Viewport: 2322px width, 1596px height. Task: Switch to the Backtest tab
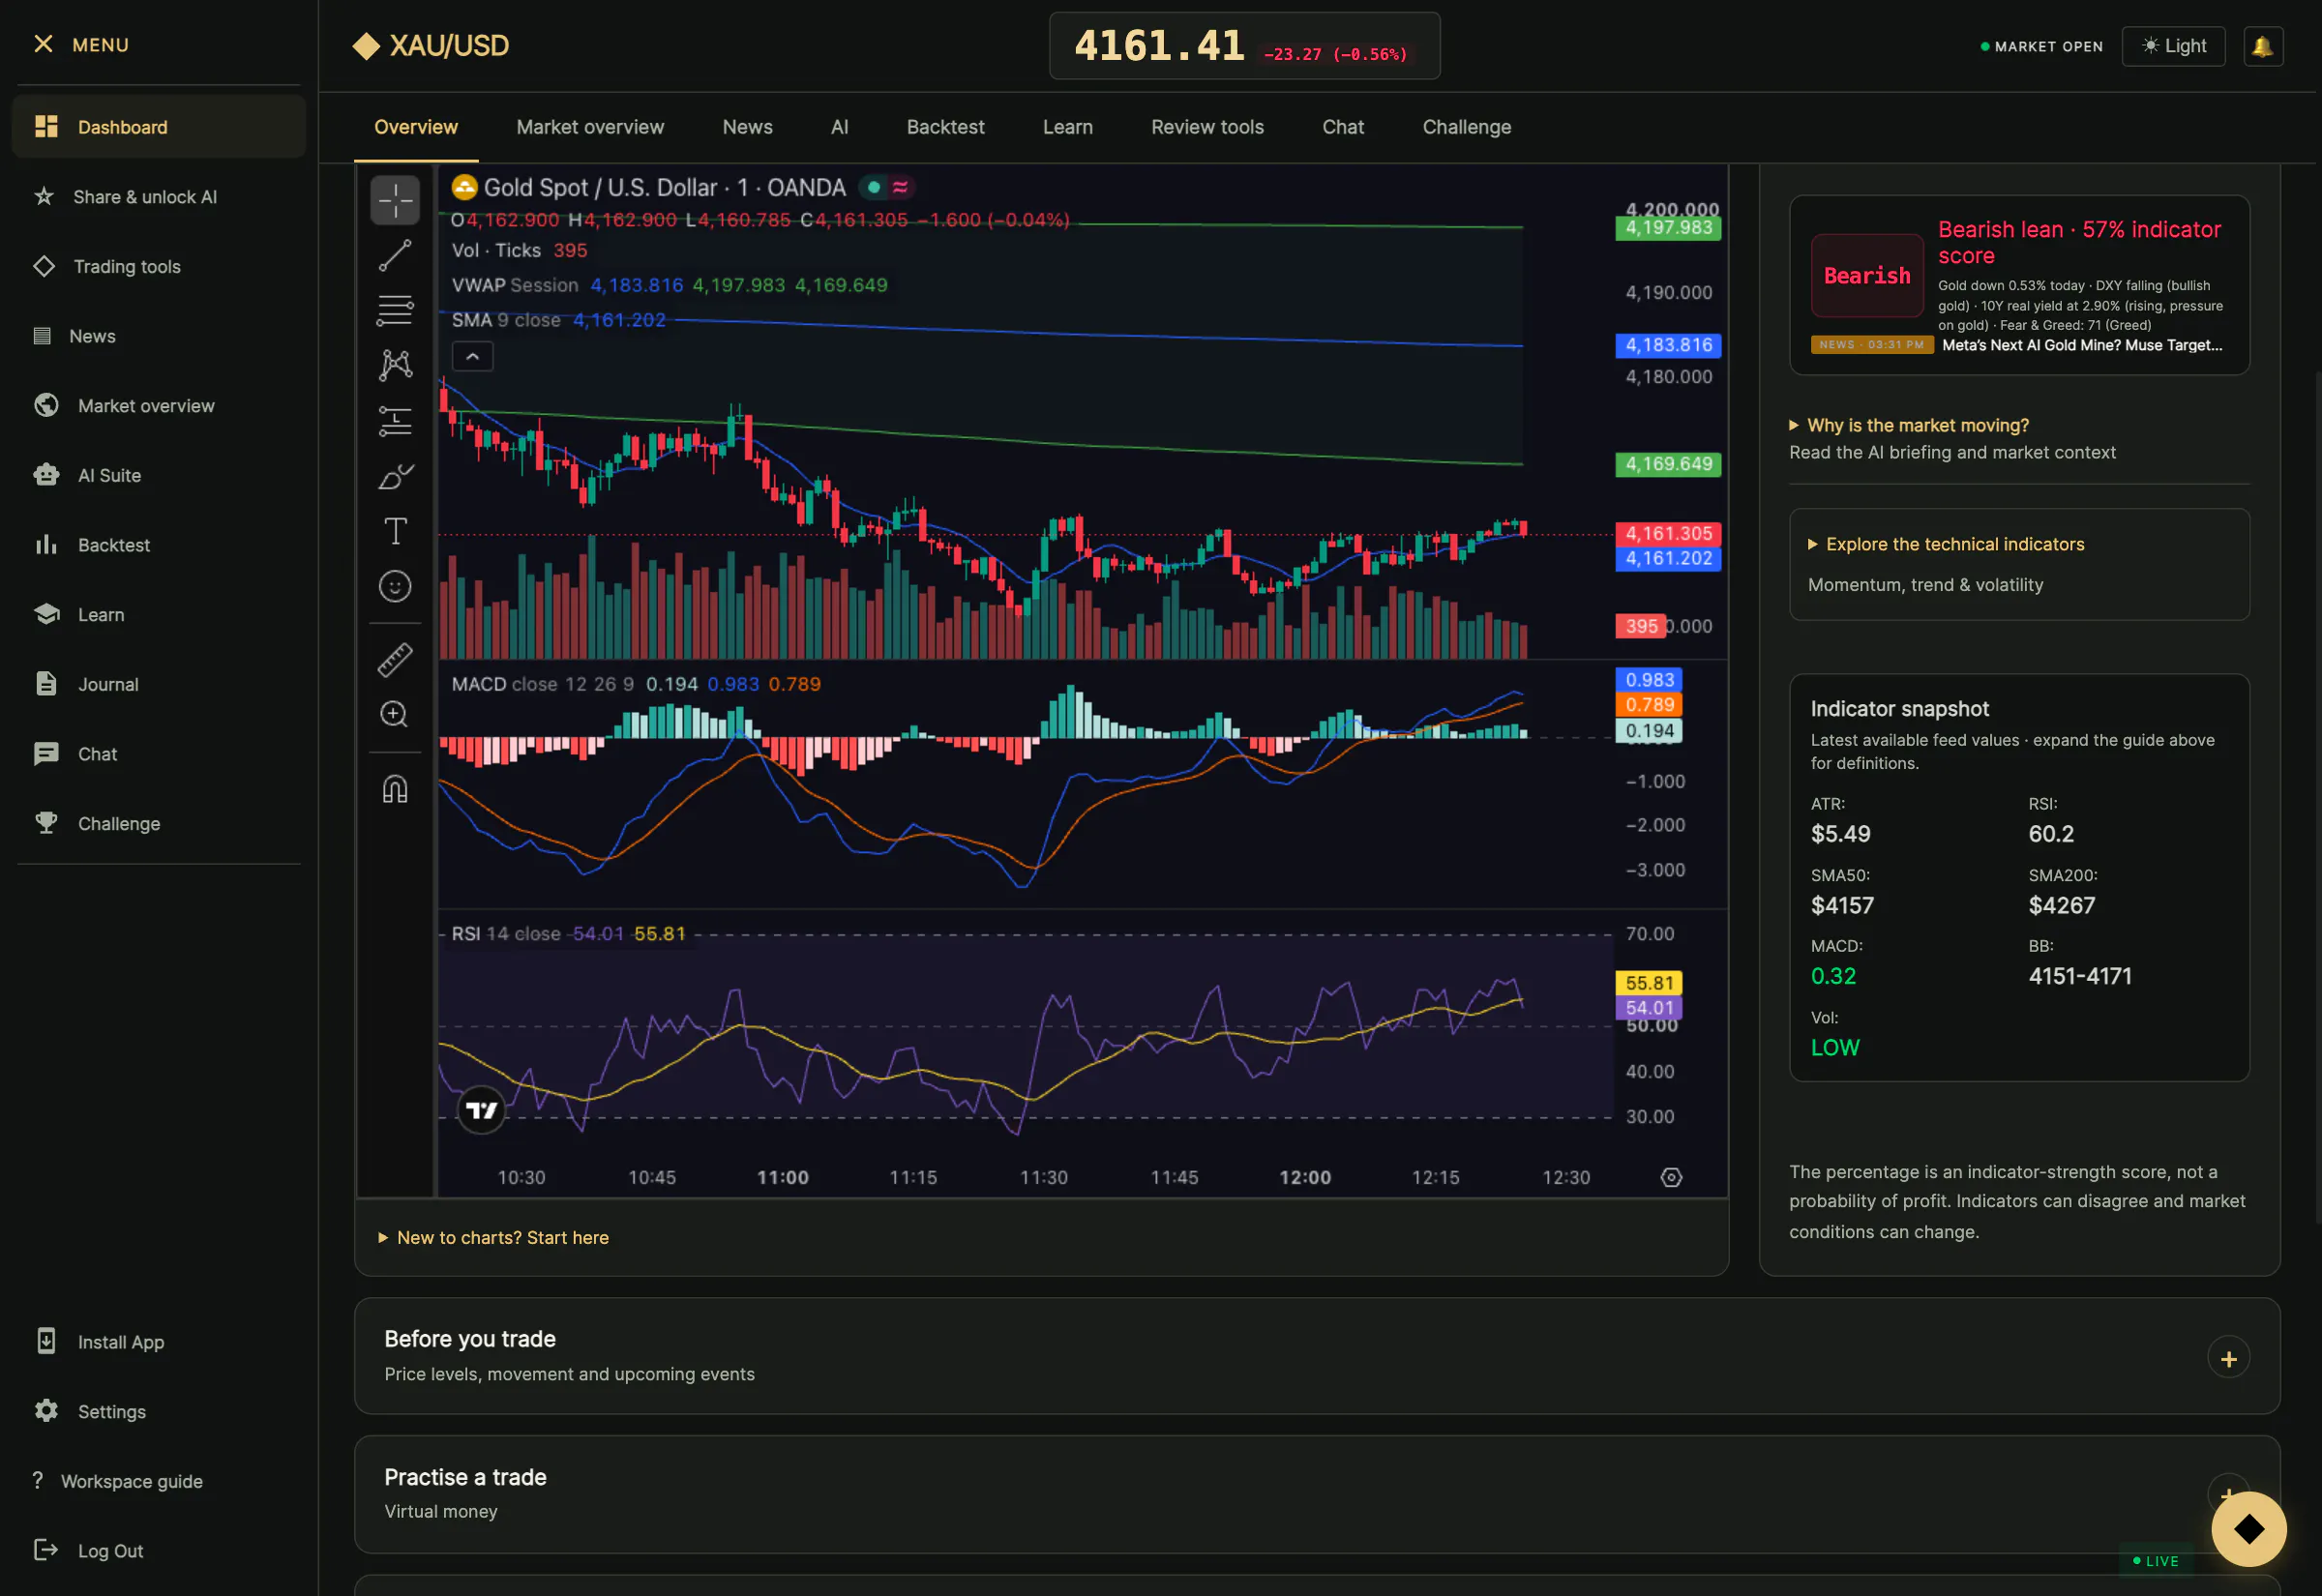(x=945, y=127)
